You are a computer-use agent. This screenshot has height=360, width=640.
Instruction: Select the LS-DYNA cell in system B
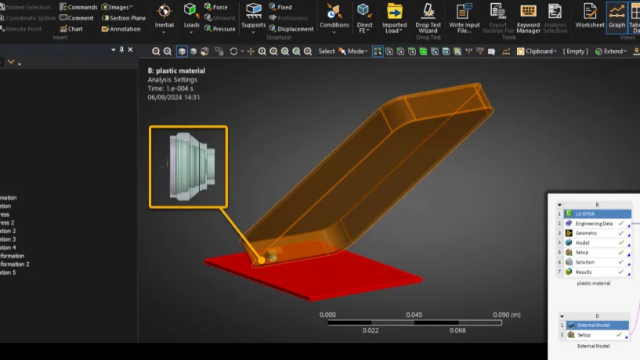tap(598, 214)
